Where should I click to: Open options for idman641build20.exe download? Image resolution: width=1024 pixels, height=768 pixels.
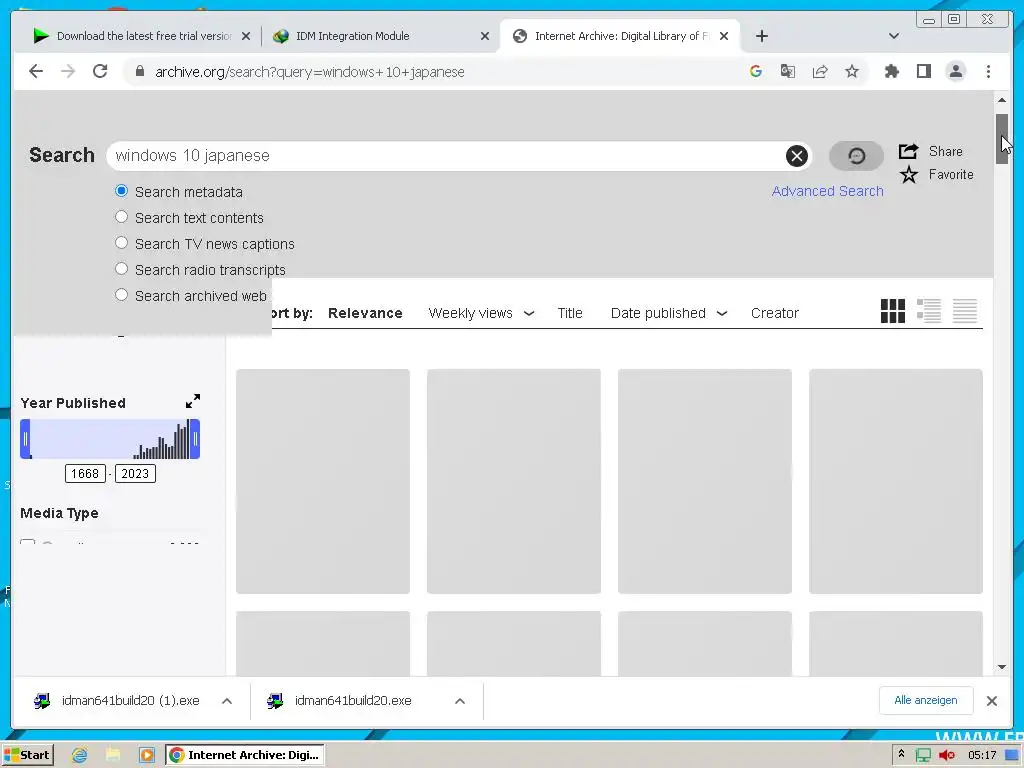[460, 701]
